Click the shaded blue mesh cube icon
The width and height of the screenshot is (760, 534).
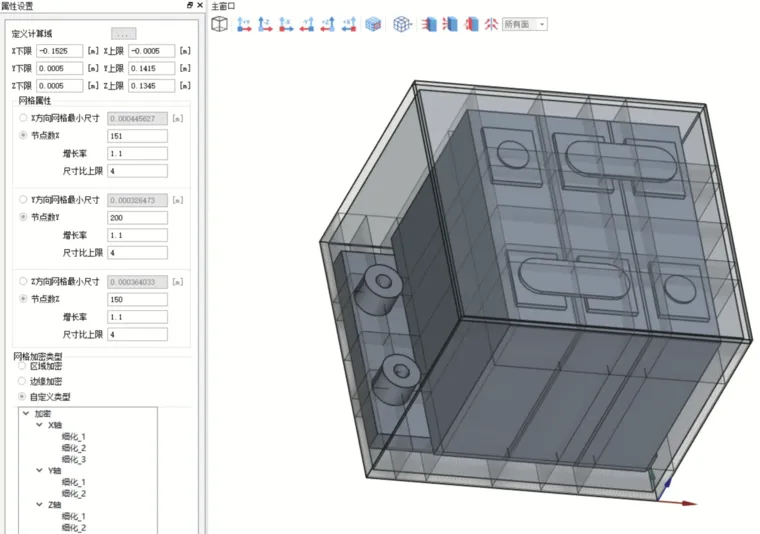coord(373,24)
